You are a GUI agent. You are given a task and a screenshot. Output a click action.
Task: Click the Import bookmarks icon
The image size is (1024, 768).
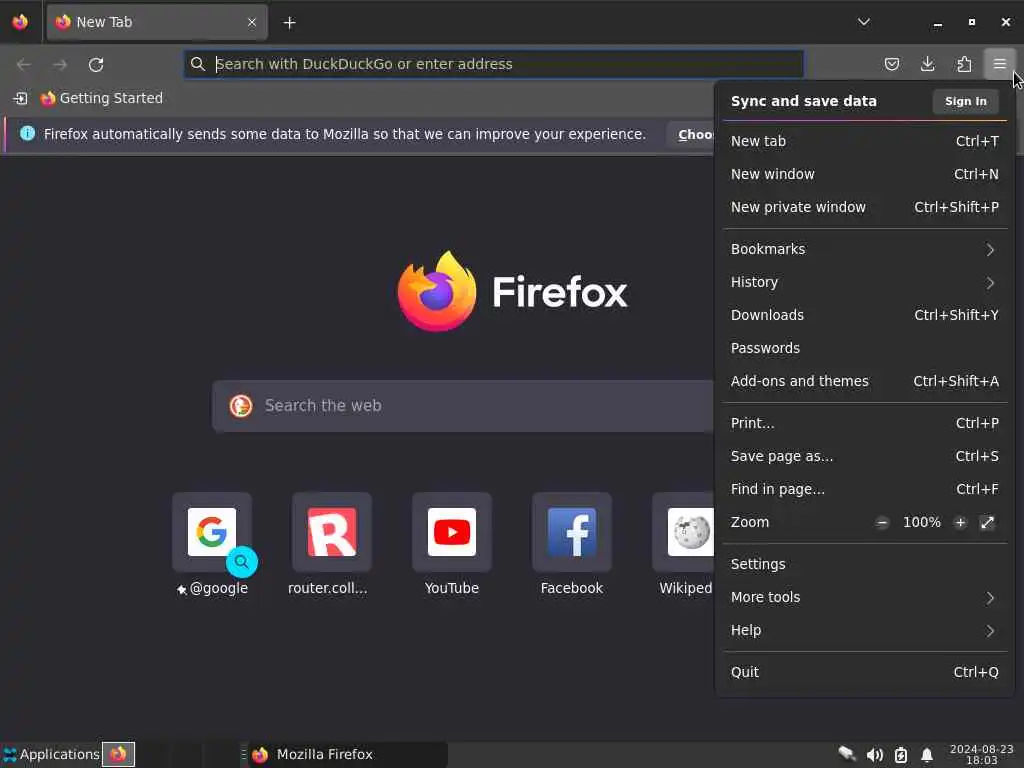(x=20, y=98)
